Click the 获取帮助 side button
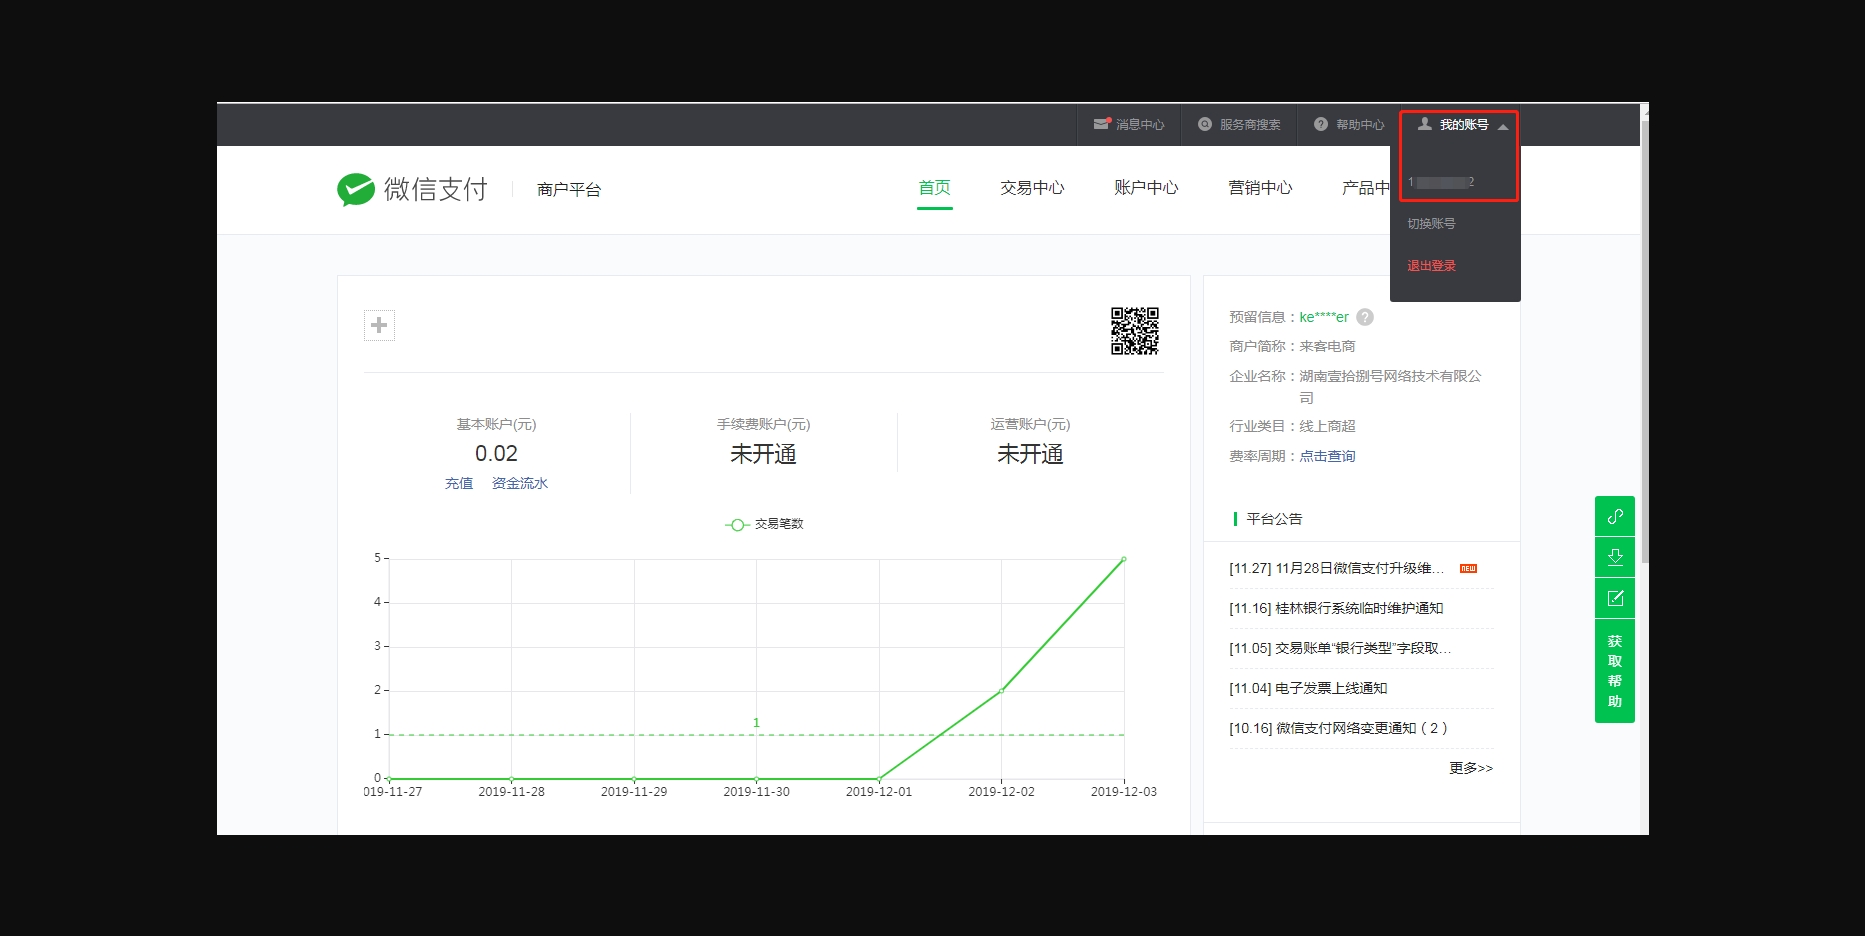1865x936 pixels. point(1614,670)
